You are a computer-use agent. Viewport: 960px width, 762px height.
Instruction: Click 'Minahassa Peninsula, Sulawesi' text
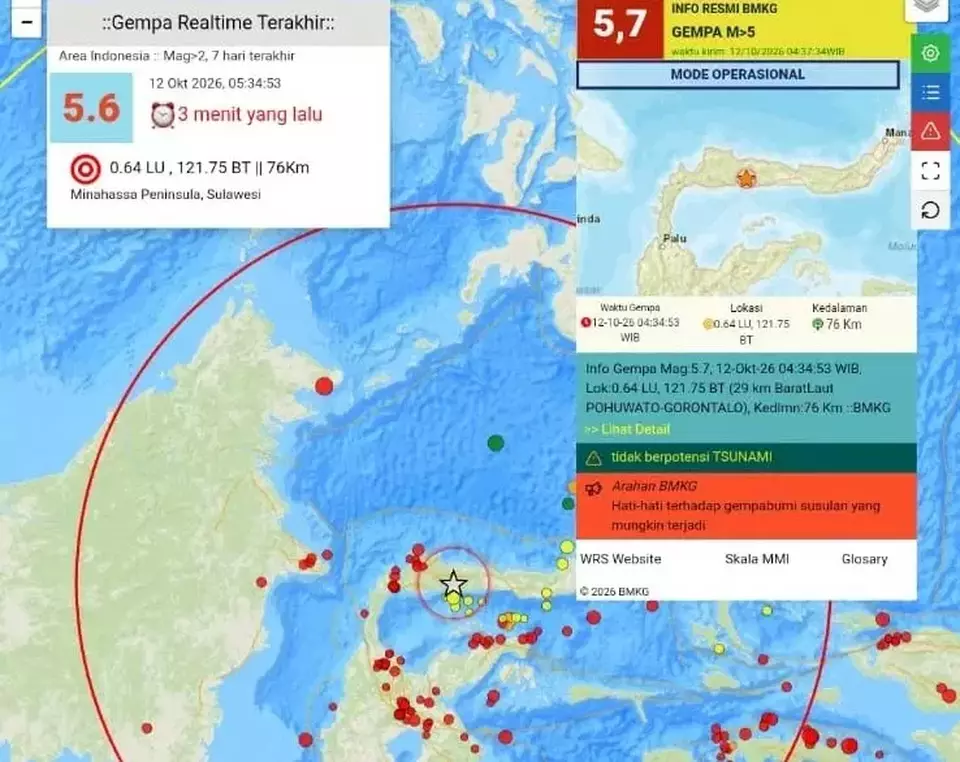165,195
